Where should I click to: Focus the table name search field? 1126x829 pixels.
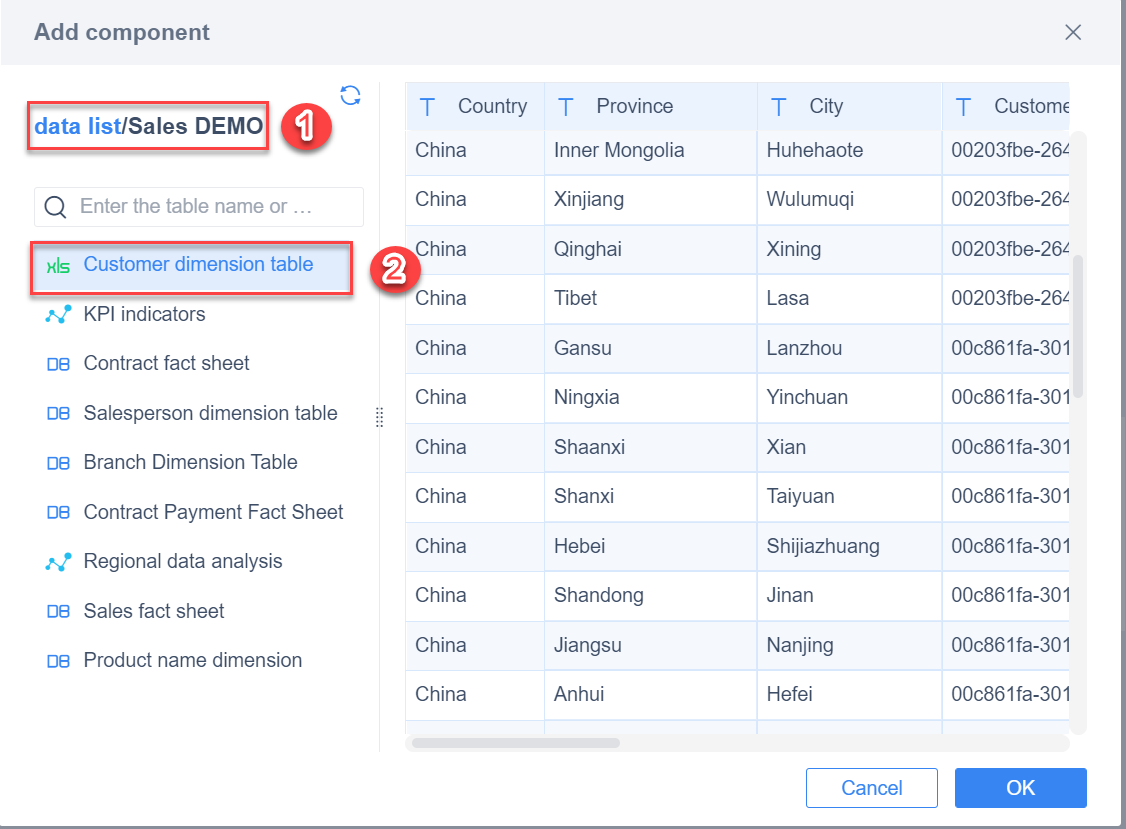click(199, 207)
